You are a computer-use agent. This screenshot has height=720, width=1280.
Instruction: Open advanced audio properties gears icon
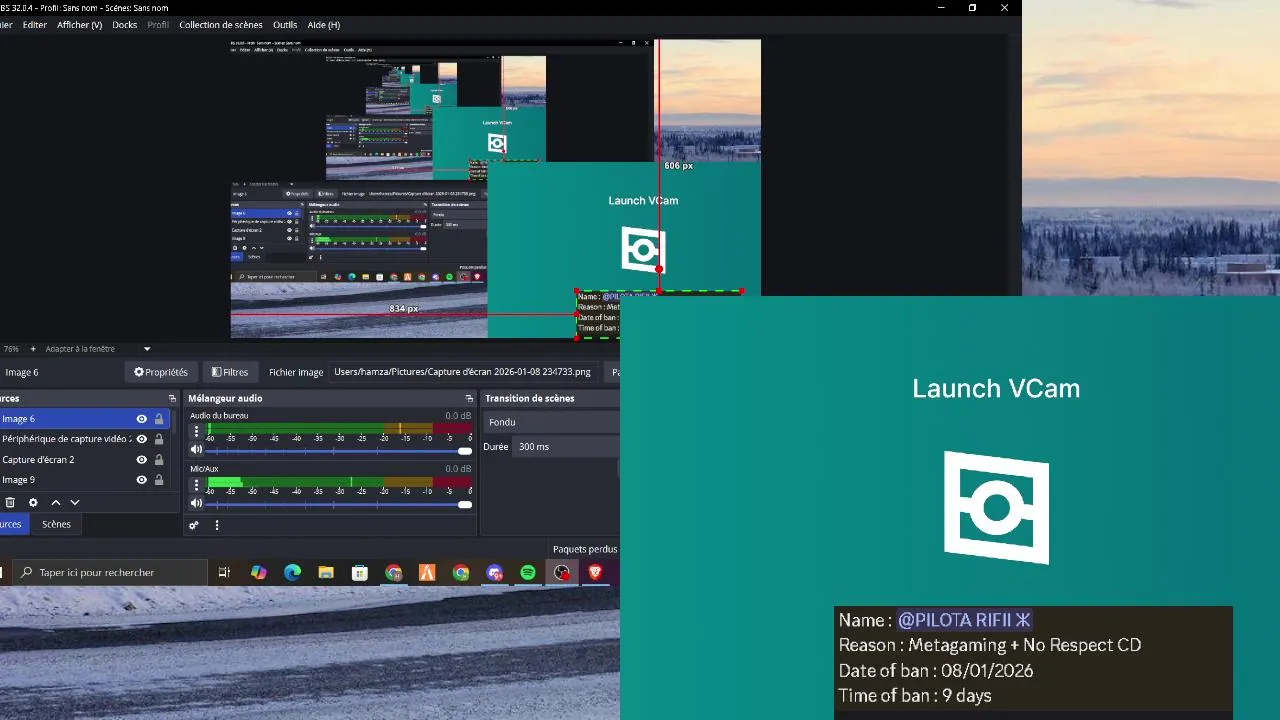coord(194,525)
